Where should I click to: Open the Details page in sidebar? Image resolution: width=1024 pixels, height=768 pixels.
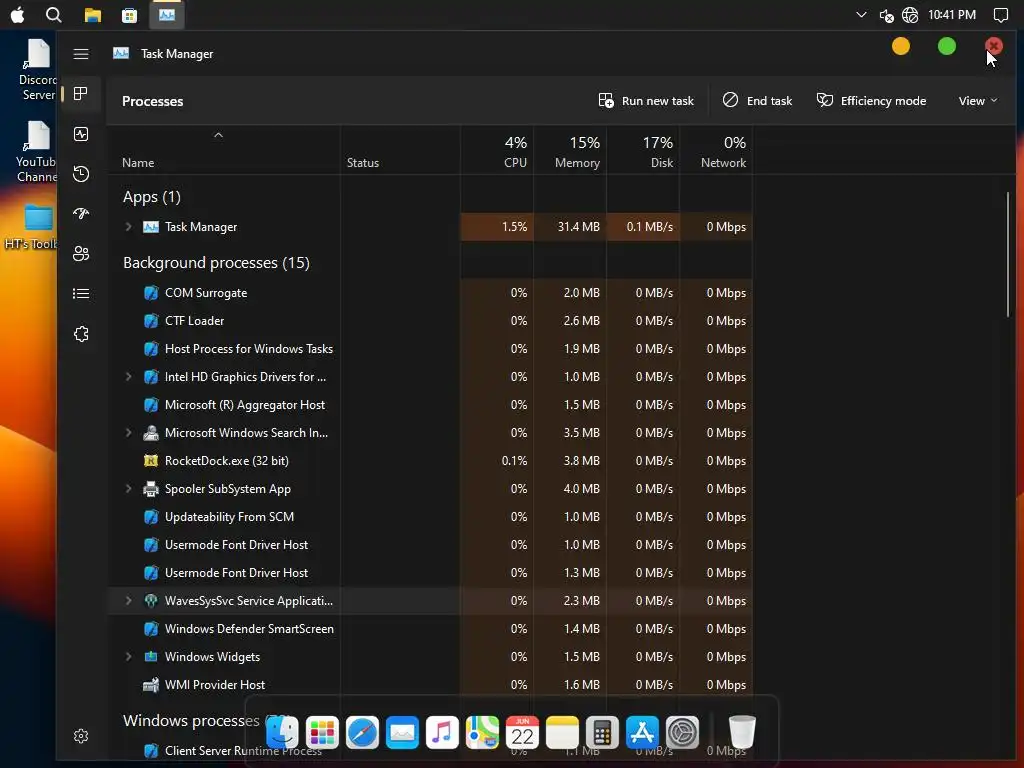tap(81, 294)
